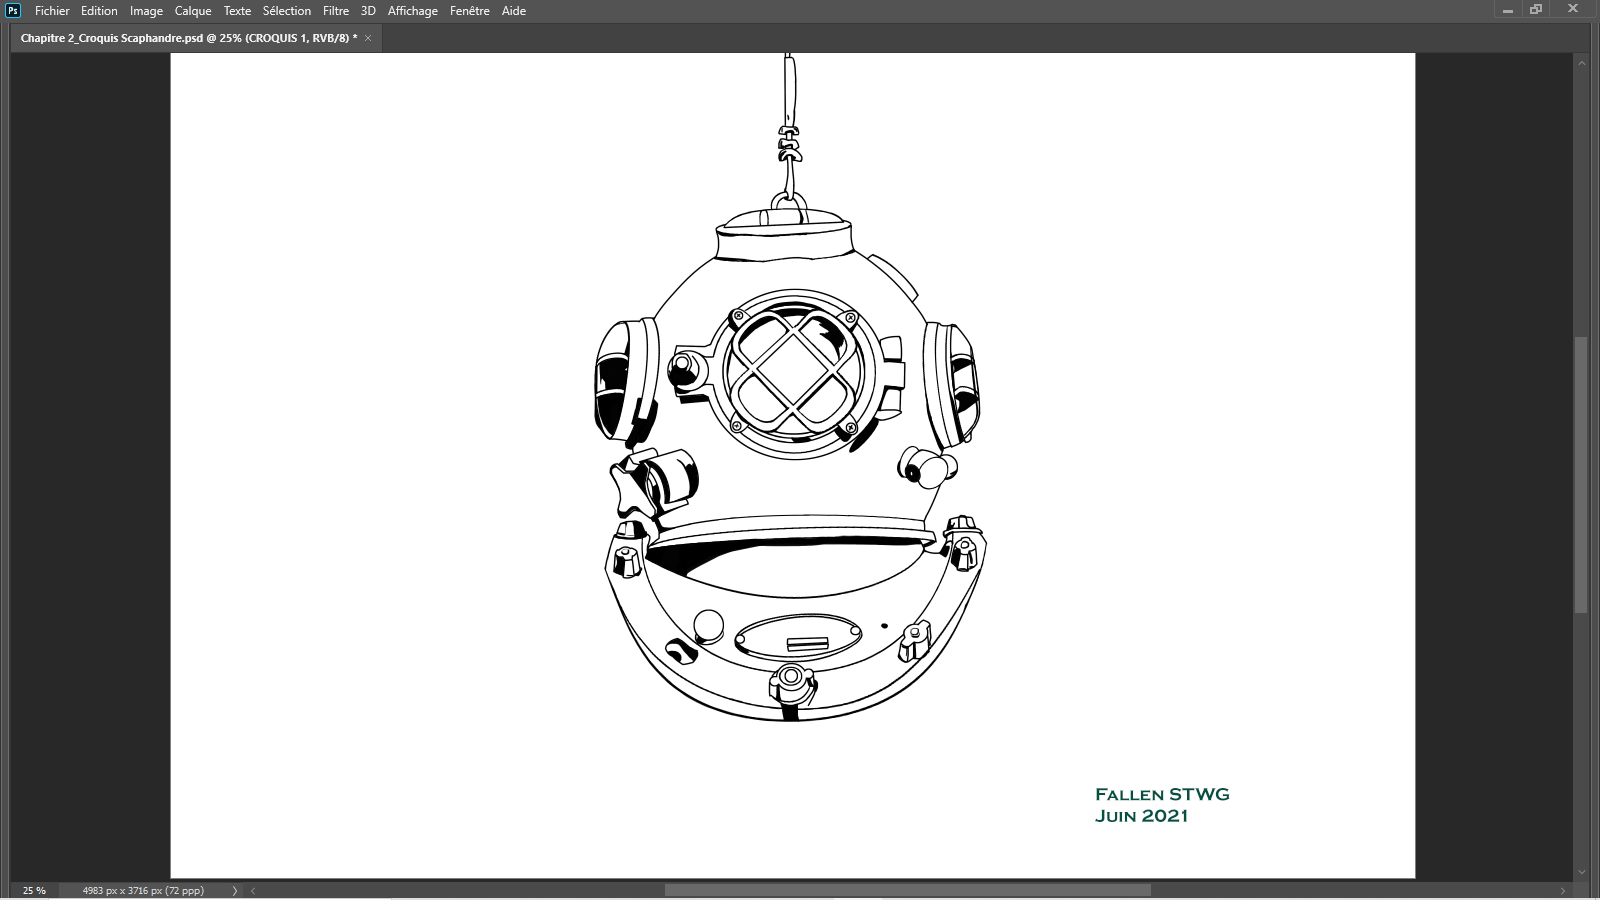Open the Edition menu
Screen dimensions: 1600x900
coord(99,11)
